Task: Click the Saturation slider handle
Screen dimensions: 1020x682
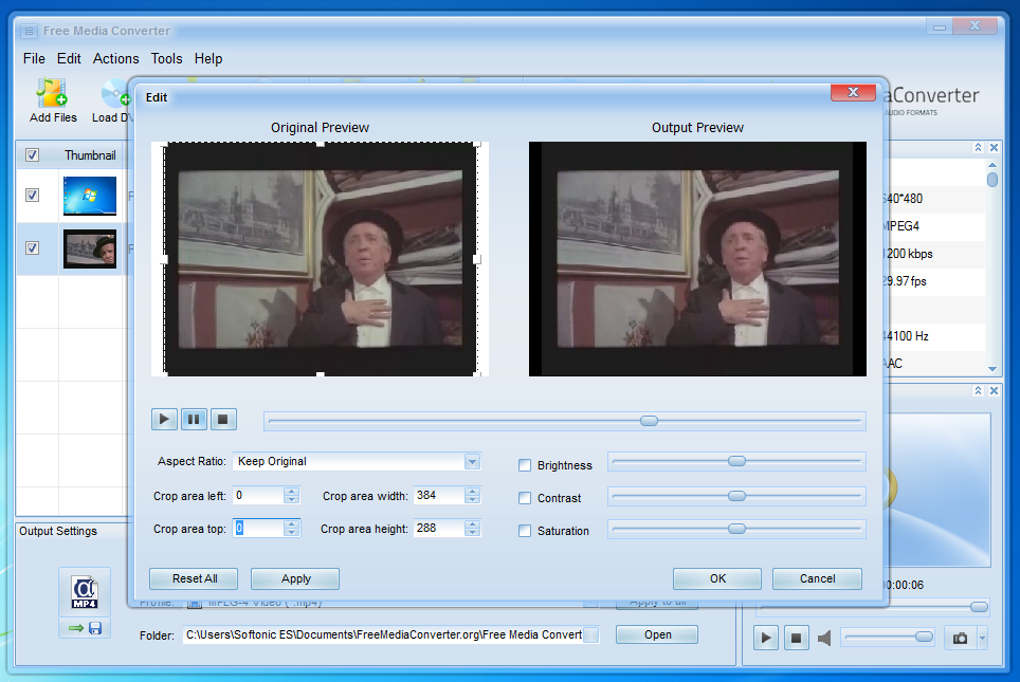Action: click(736, 528)
